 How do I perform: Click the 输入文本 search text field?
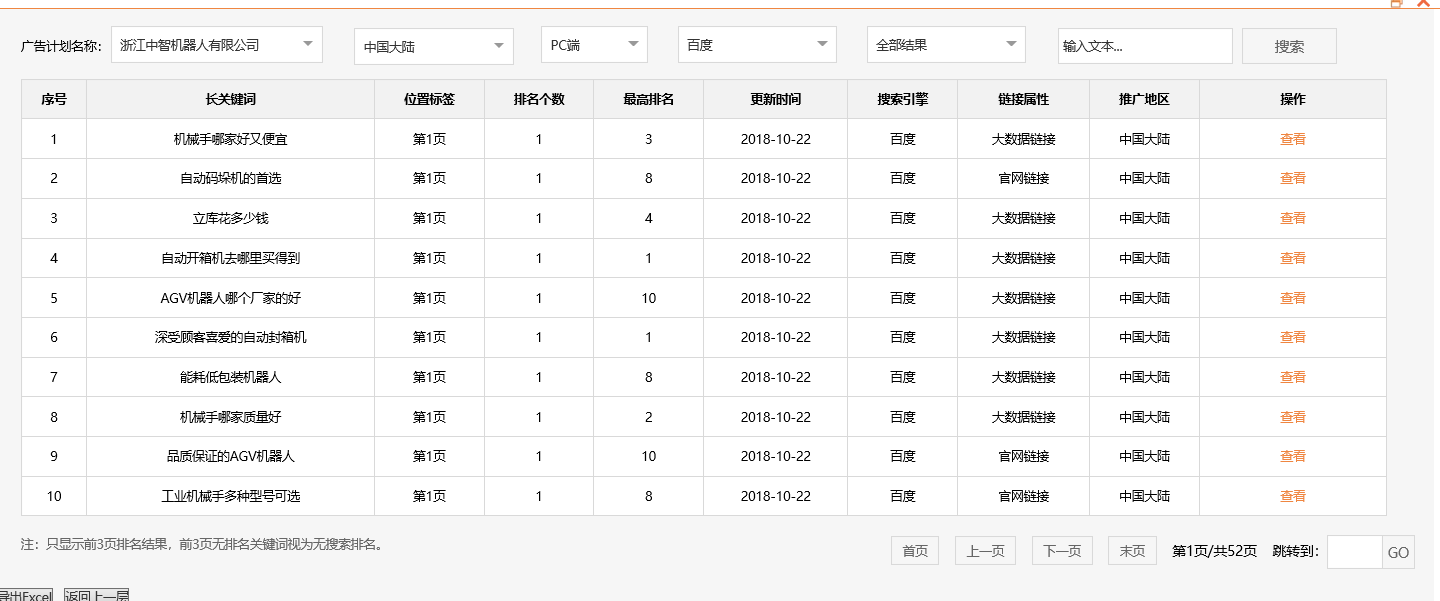pos(1145,45)
